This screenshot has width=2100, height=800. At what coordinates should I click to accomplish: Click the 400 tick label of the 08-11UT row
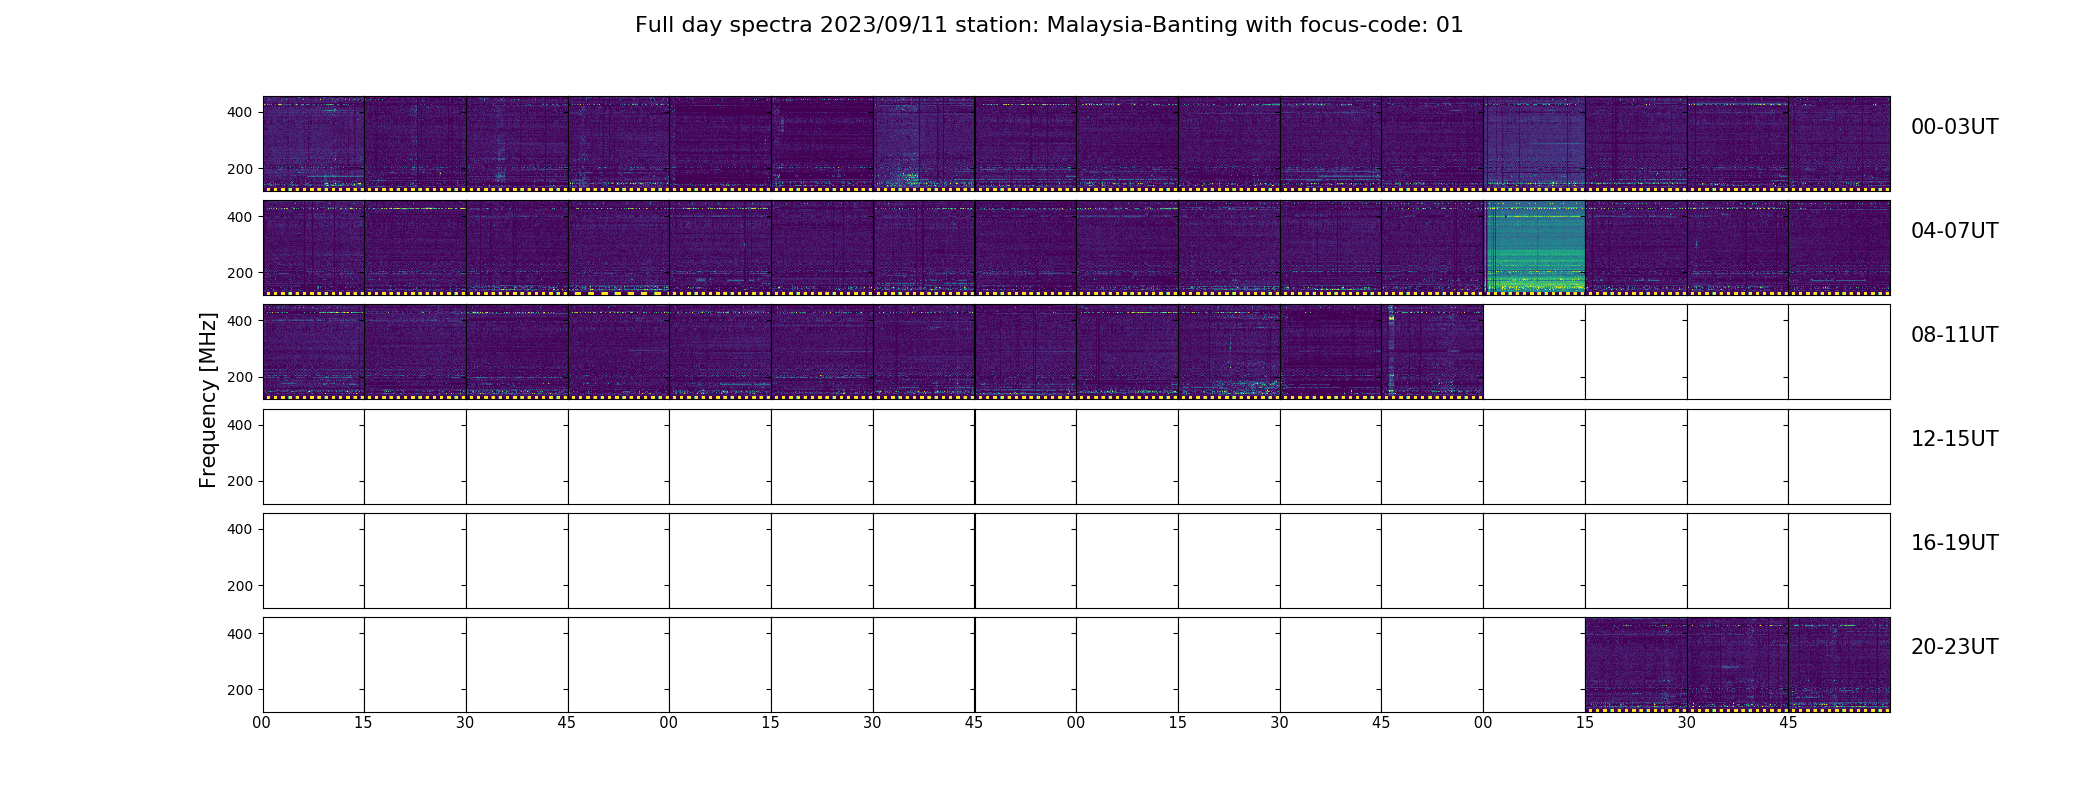point(240,321)
